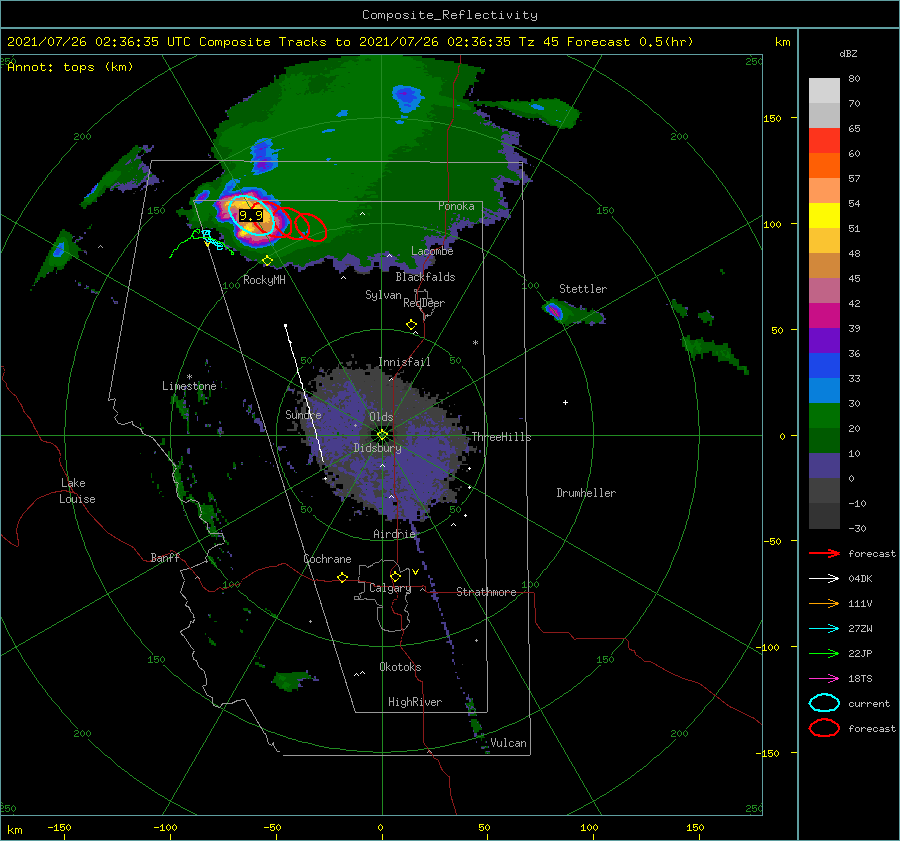
Task: Click the dBZ legend heading
Action: click(848, 53)
